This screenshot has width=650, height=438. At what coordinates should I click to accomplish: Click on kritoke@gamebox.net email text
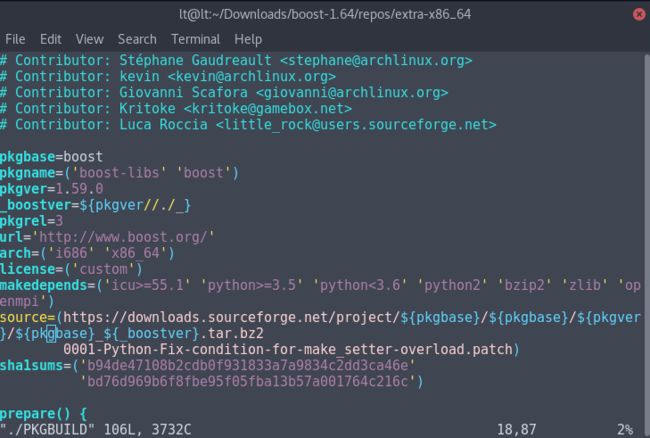point(268,109)
